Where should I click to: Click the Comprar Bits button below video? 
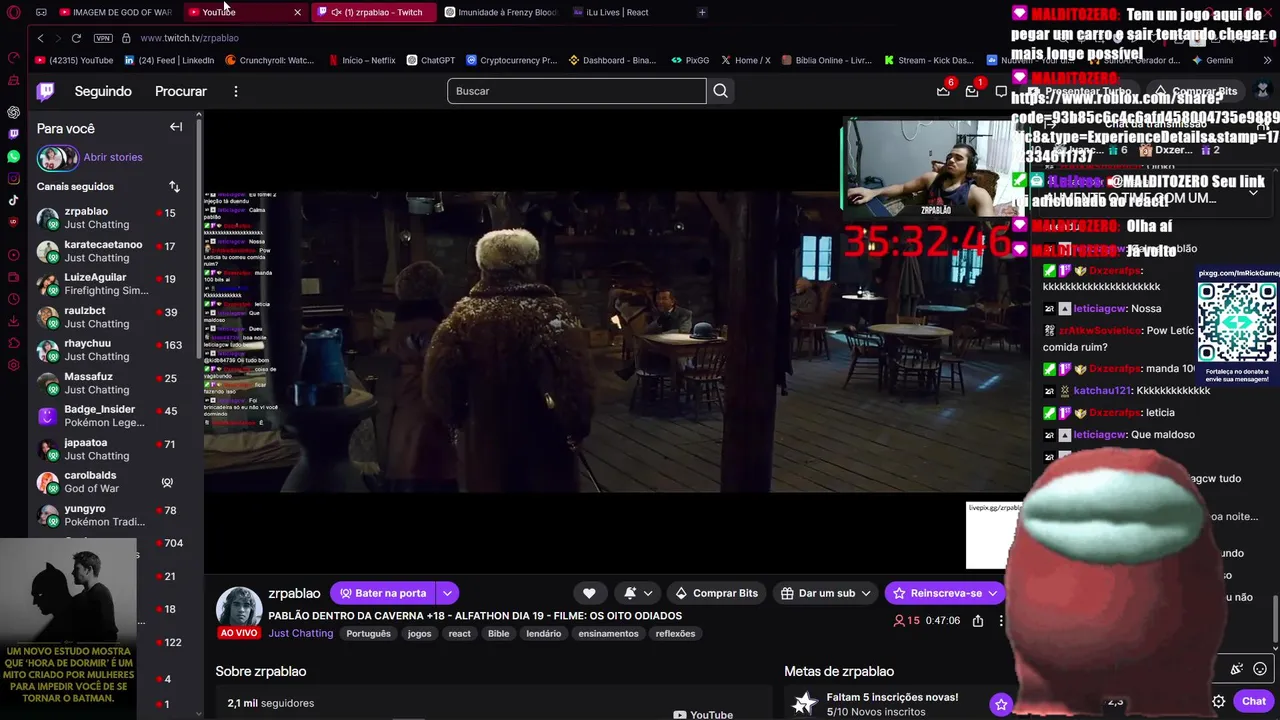[x=716, y=593]
